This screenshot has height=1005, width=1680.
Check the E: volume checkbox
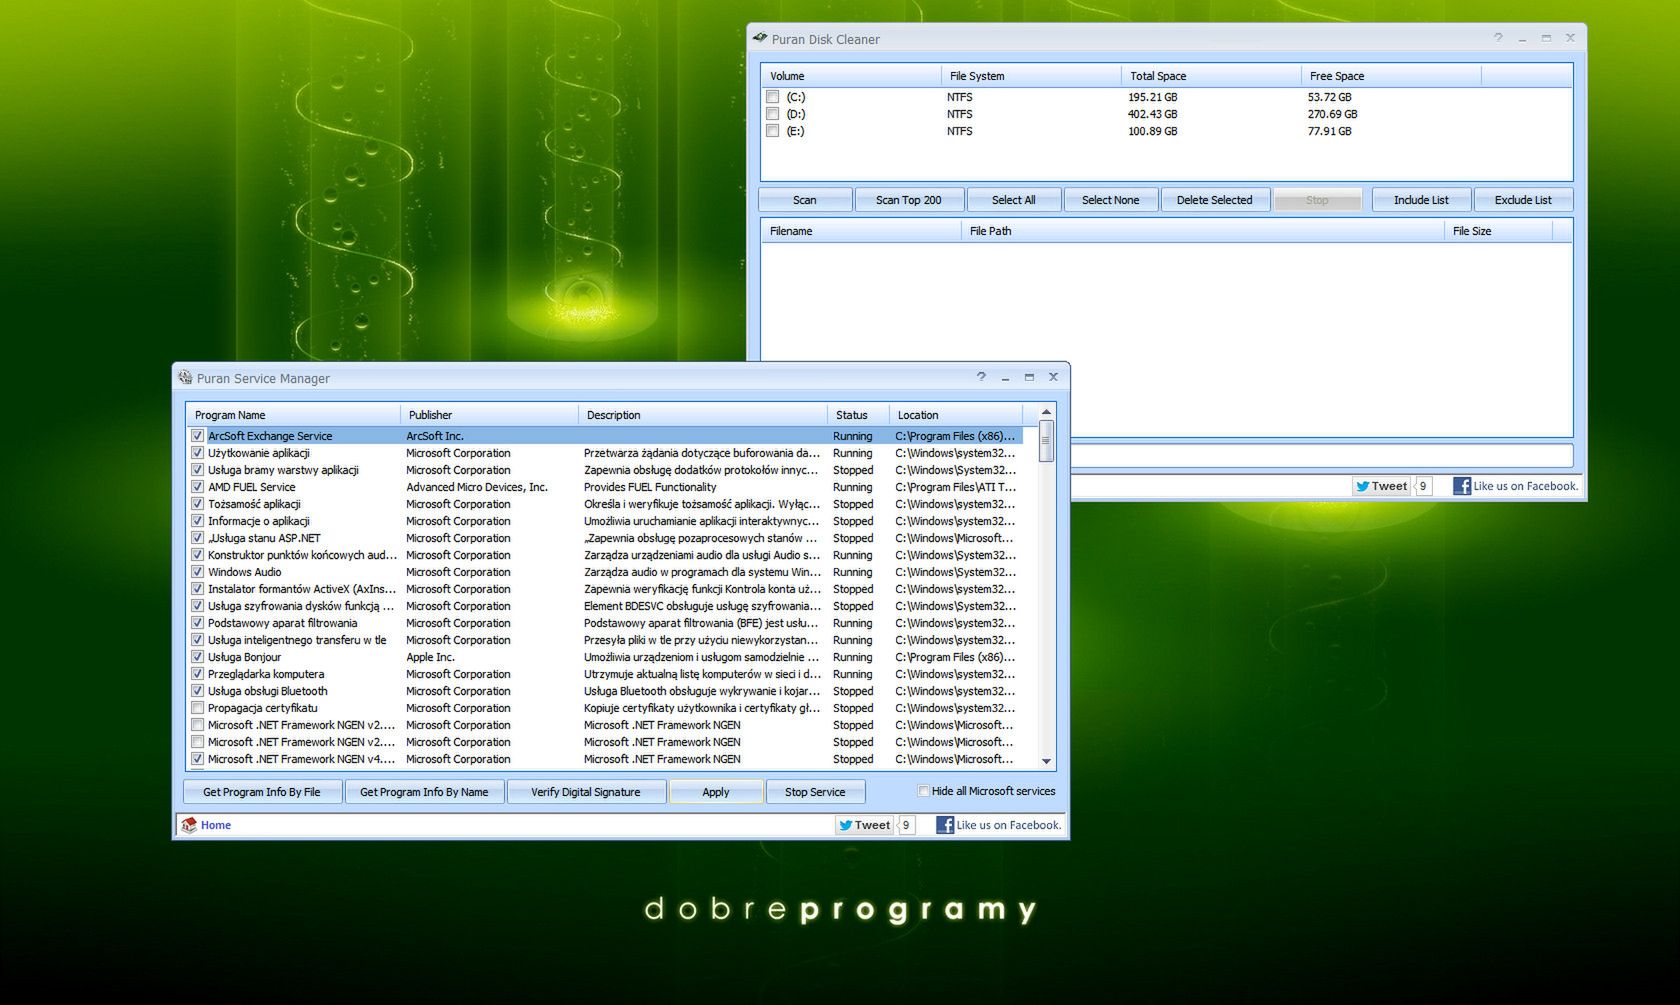click(772, 131)
